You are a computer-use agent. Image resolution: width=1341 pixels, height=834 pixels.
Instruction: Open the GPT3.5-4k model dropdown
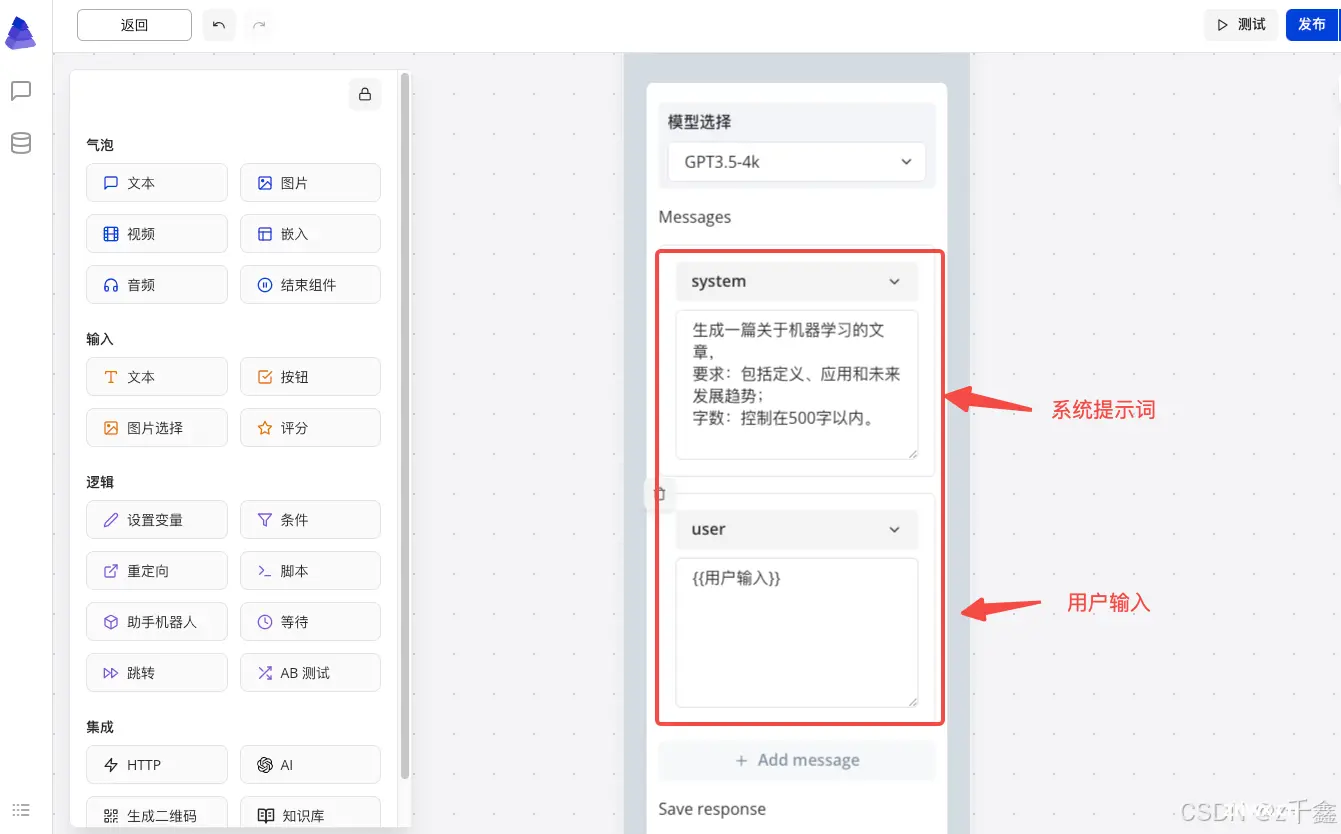(797, 162)
